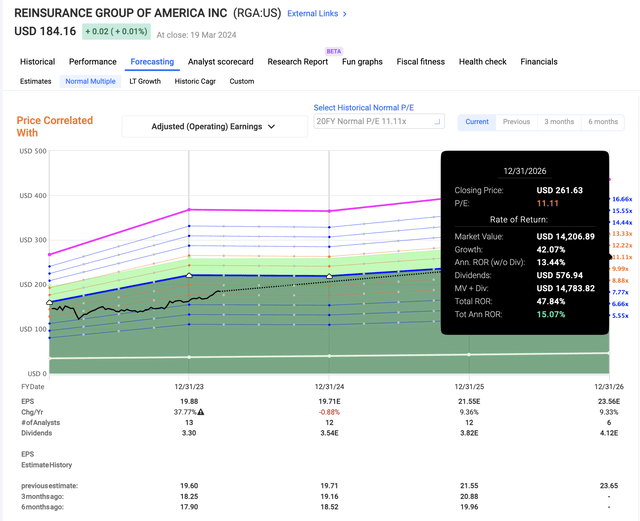Click the orange 11.11x normal P/E label

tap(622, 257)
